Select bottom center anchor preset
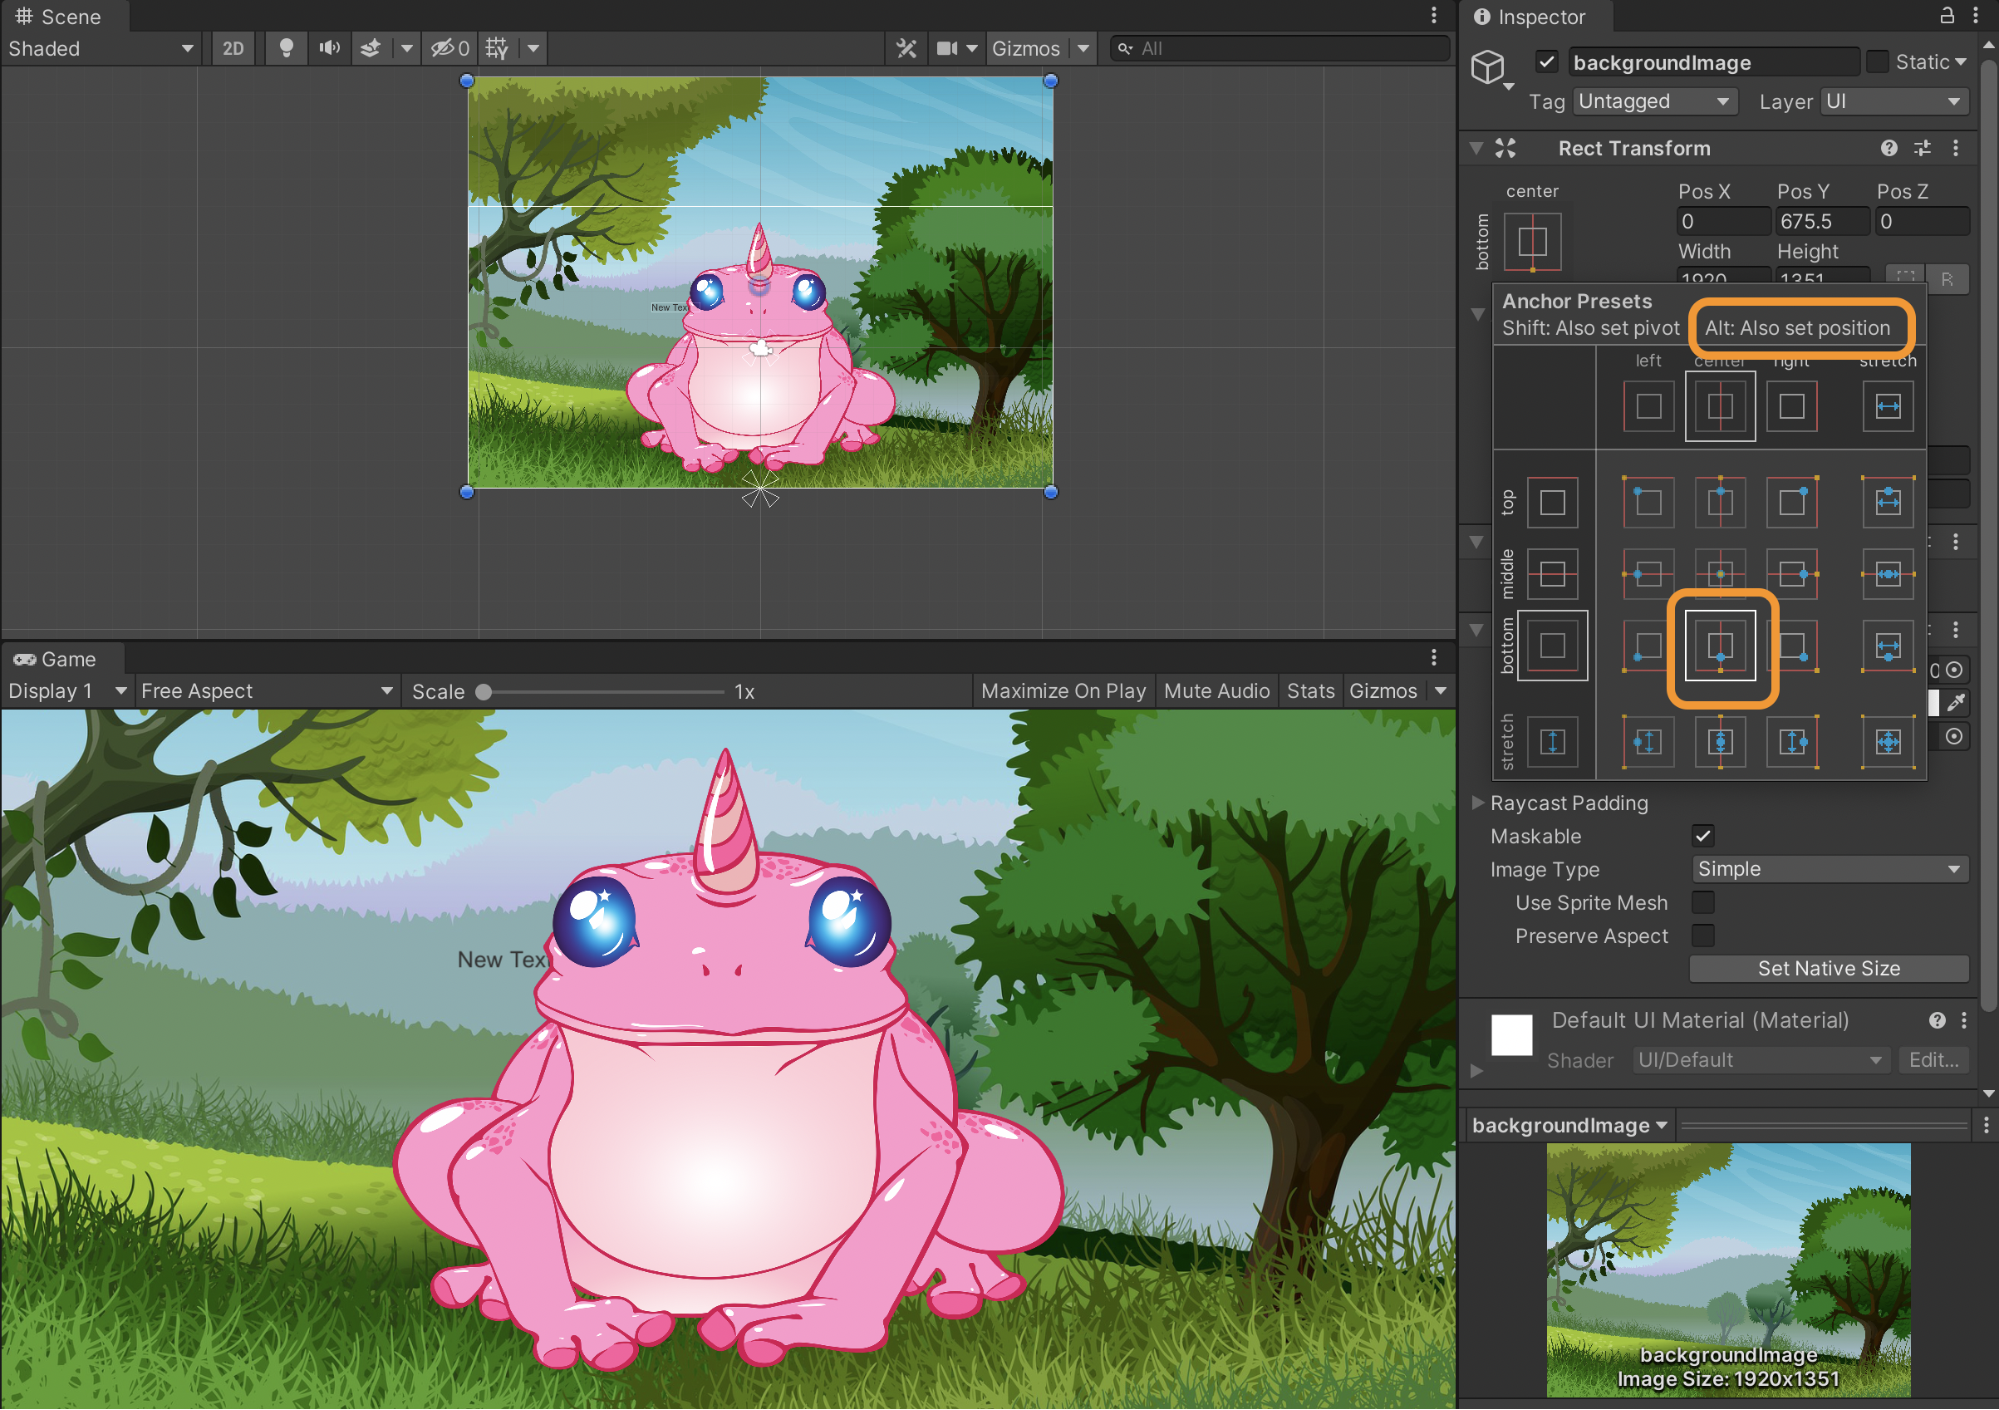 (1720, 646)
